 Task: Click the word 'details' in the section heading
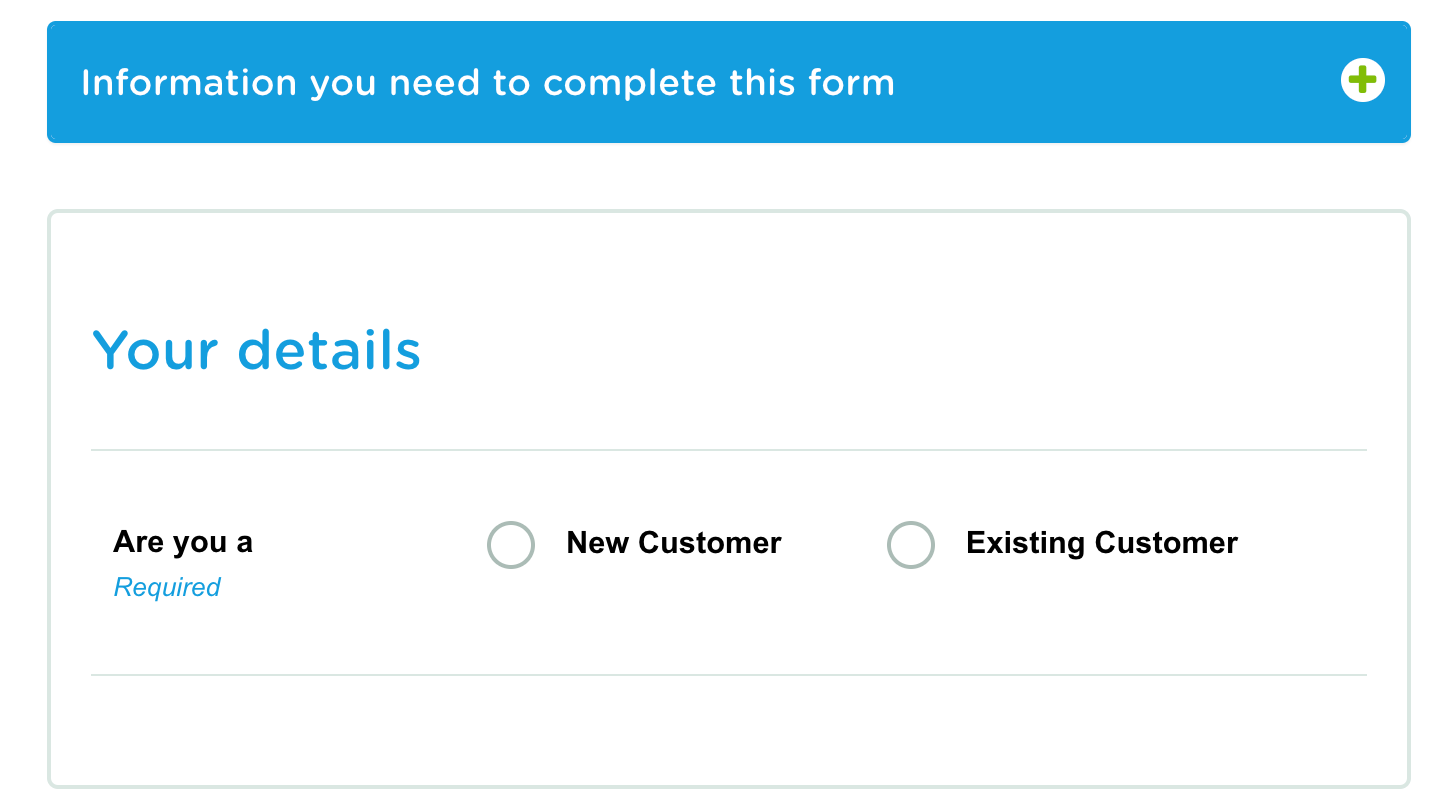click(x=329, y=350)
